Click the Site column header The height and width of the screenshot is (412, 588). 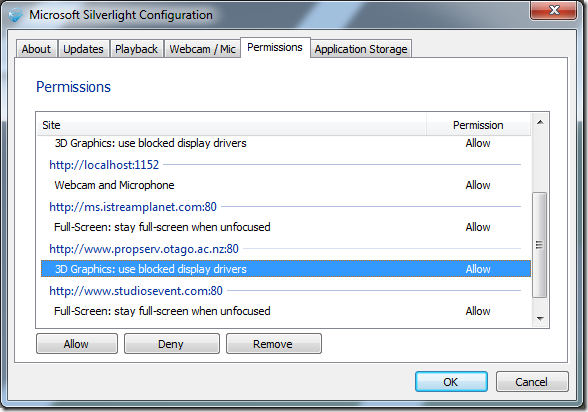(x=232, y=125)
